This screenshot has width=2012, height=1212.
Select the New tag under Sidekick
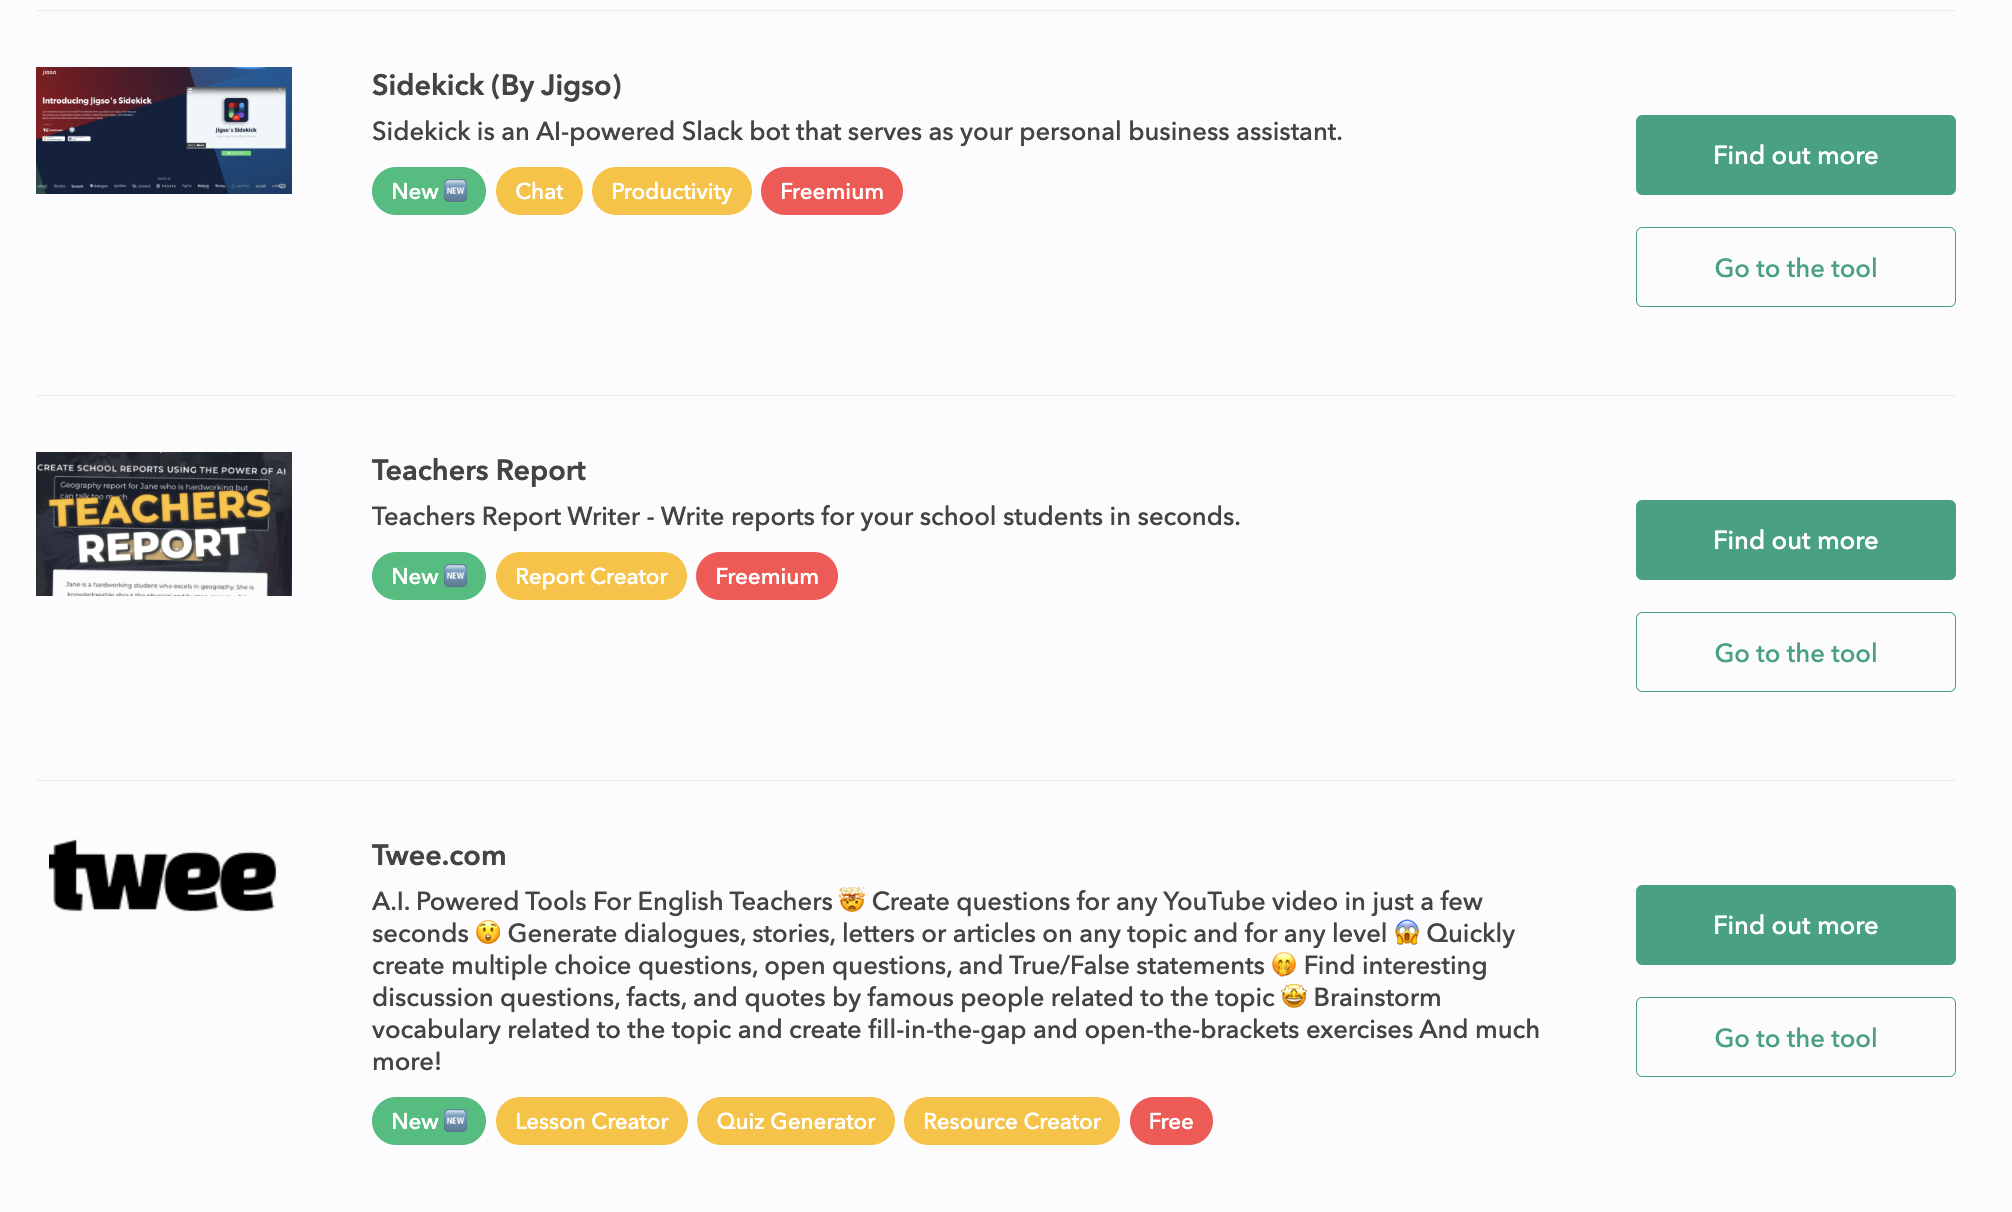pos(429,191)
